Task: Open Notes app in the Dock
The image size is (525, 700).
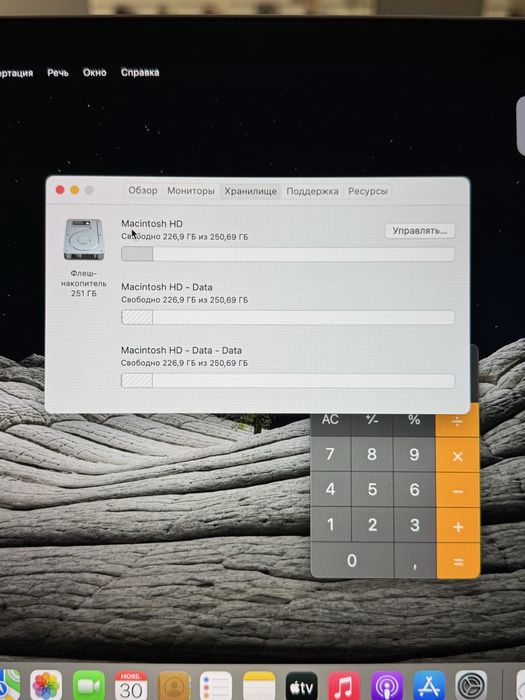Action: coord(259,685)
